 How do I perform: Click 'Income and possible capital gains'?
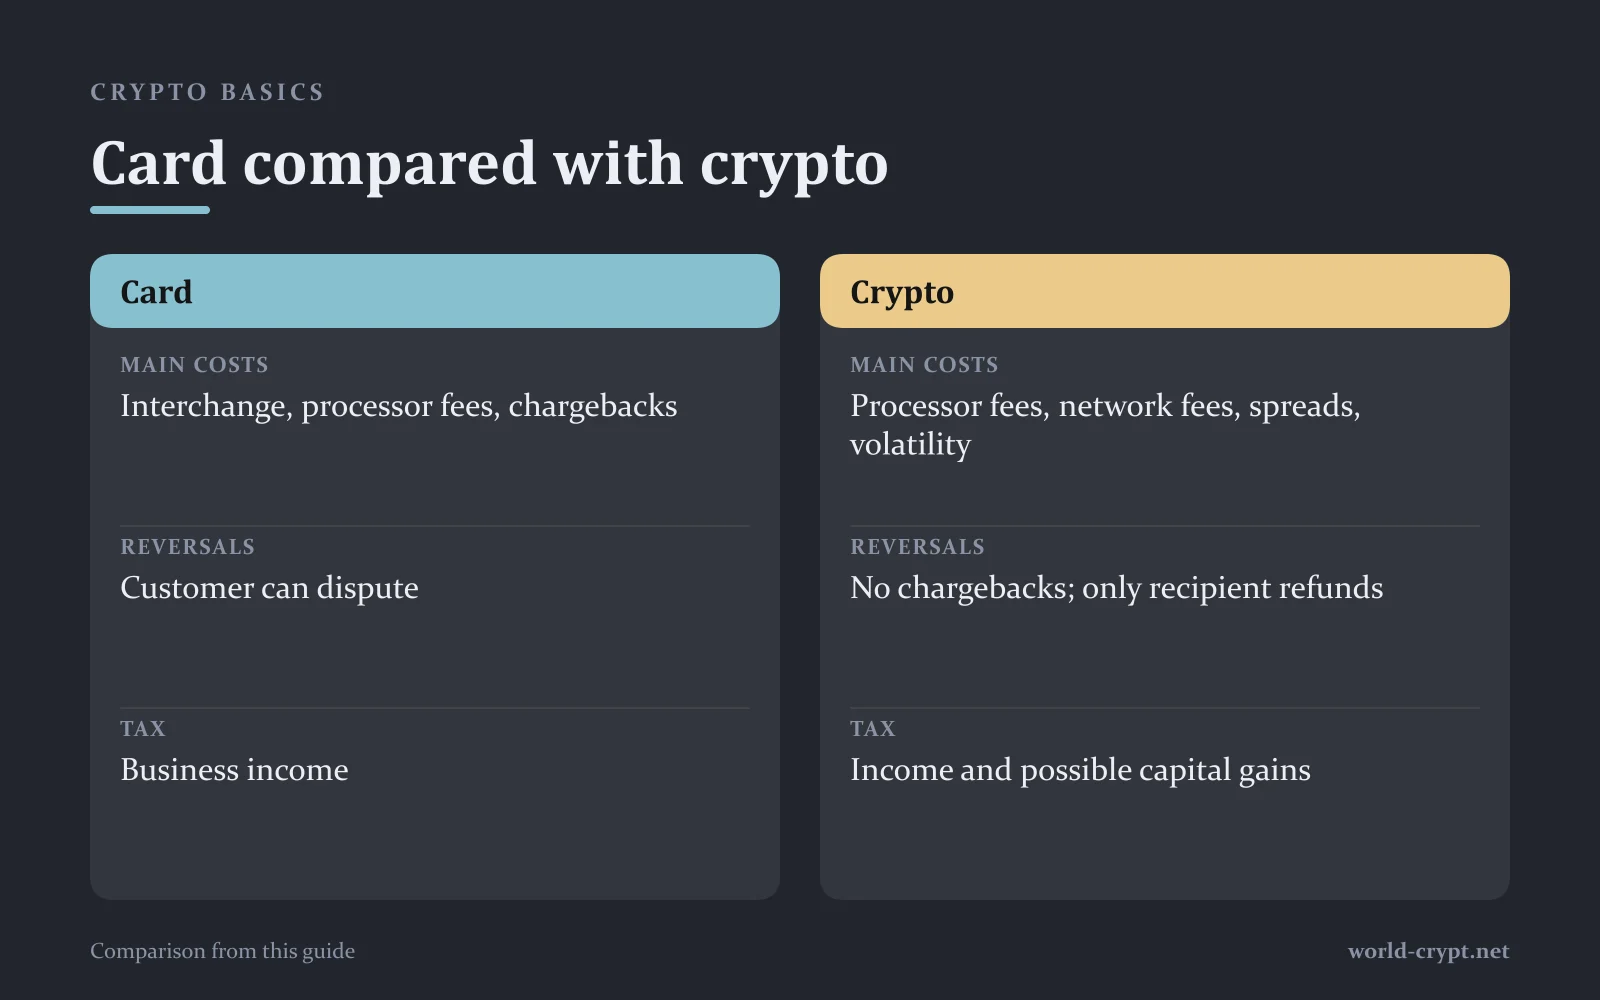(x=1080, y=770)
